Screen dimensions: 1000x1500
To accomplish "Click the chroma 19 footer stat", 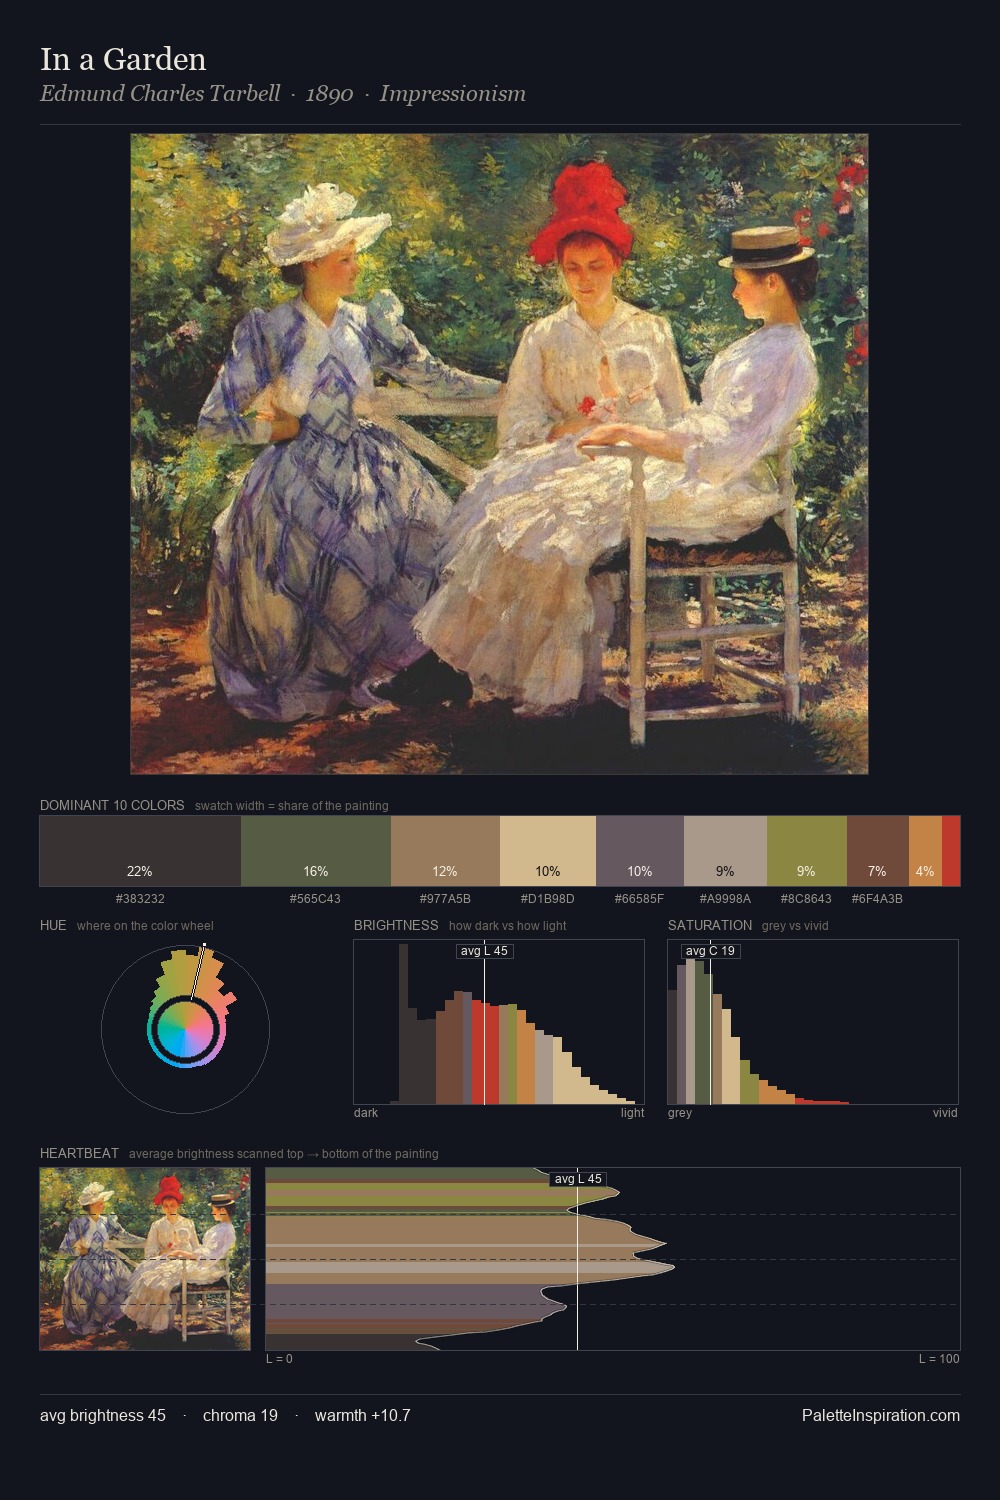I will click(x=240, y=1415).
